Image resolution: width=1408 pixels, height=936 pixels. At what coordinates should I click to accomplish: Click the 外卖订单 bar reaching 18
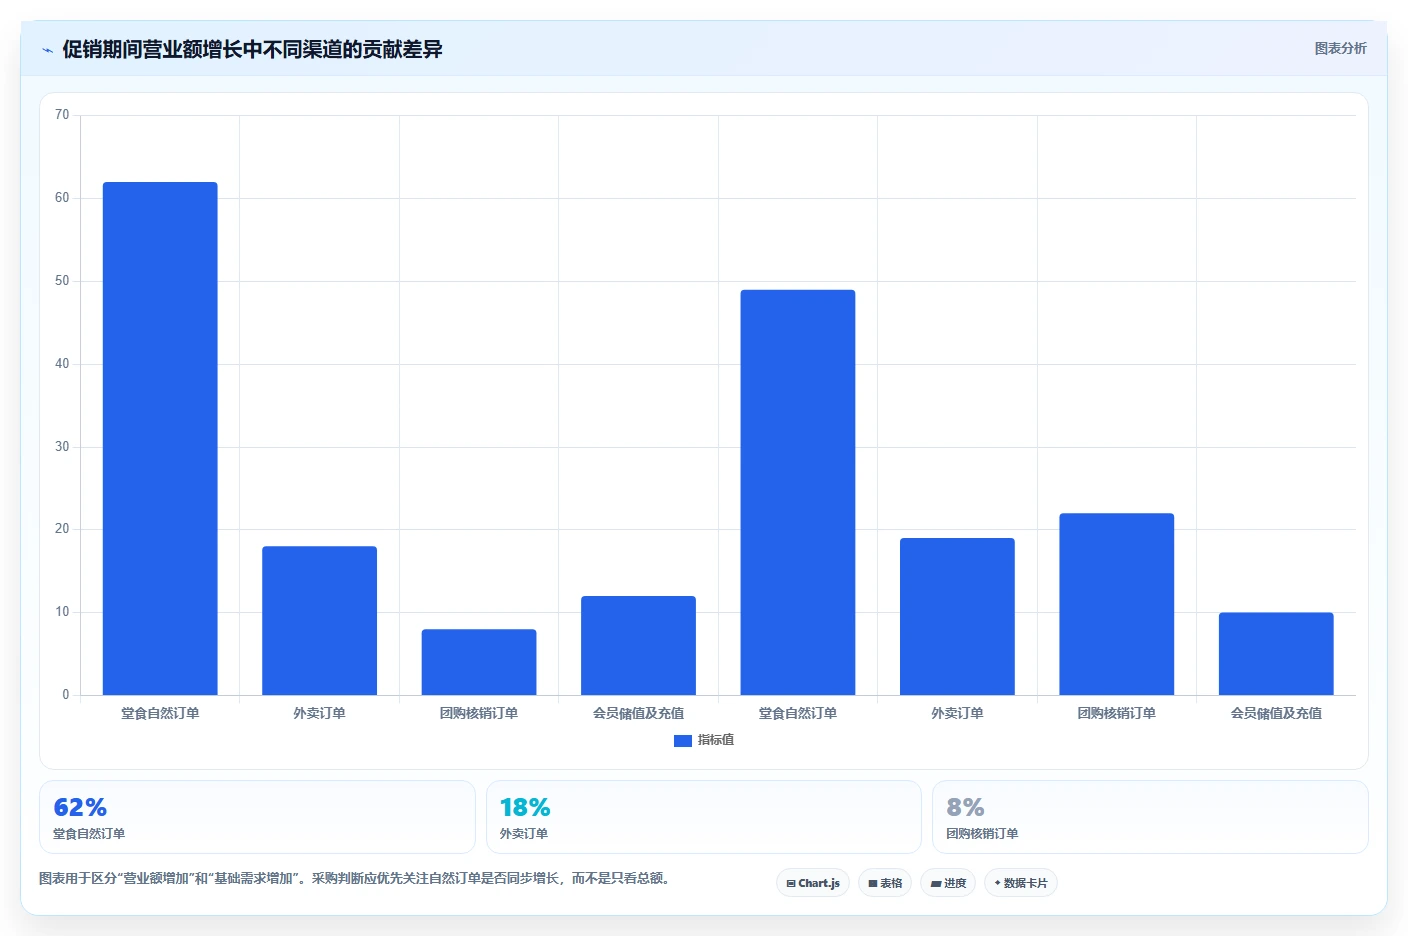(320, 621)
